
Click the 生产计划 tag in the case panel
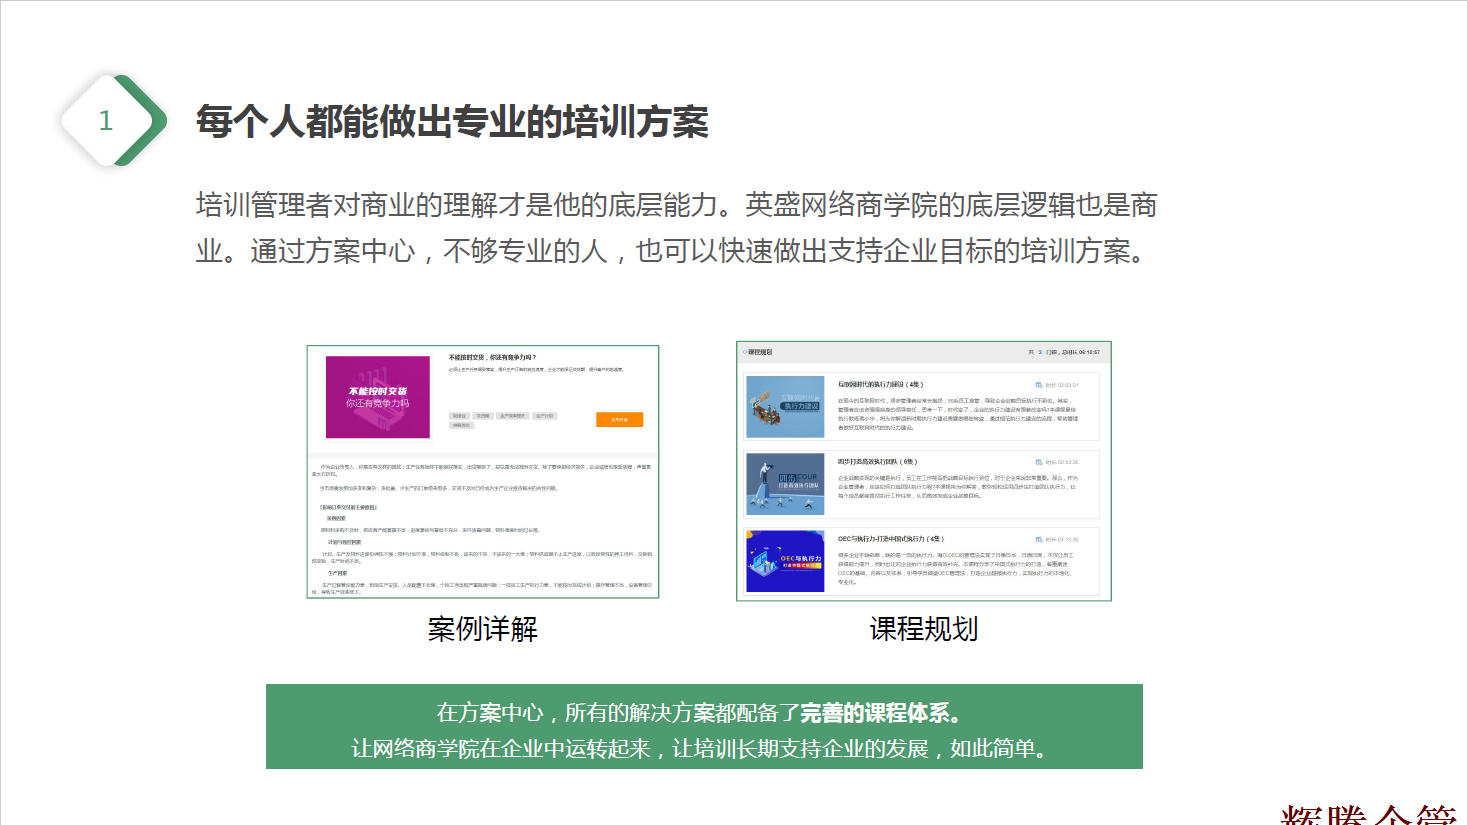click(544, 416)
